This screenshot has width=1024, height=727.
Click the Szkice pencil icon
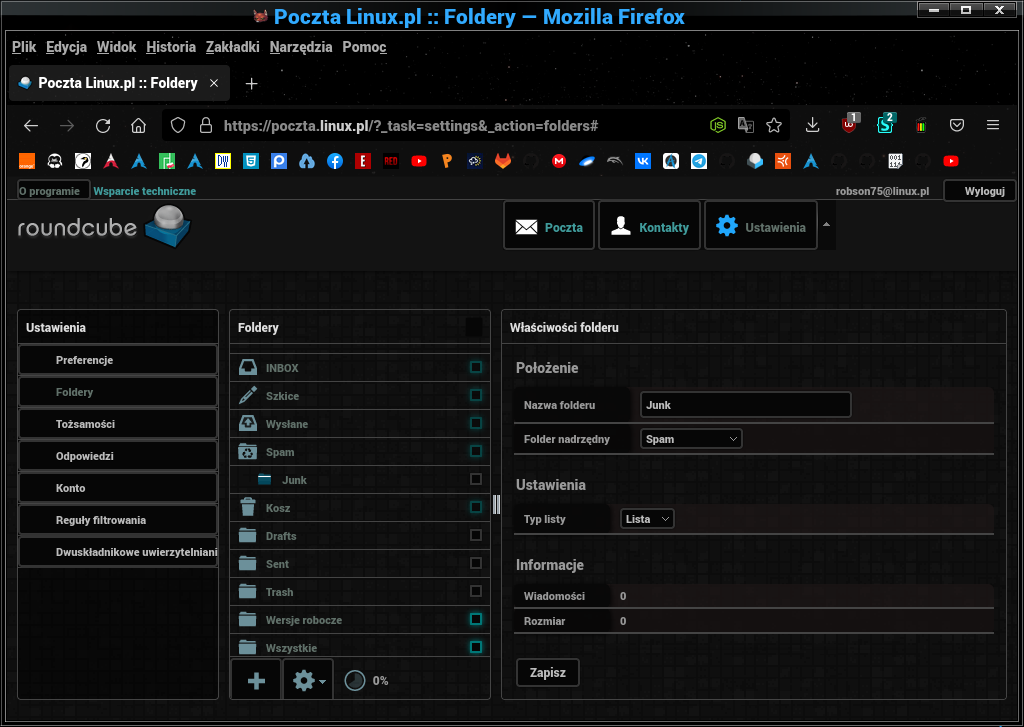(x=248, y=395)
